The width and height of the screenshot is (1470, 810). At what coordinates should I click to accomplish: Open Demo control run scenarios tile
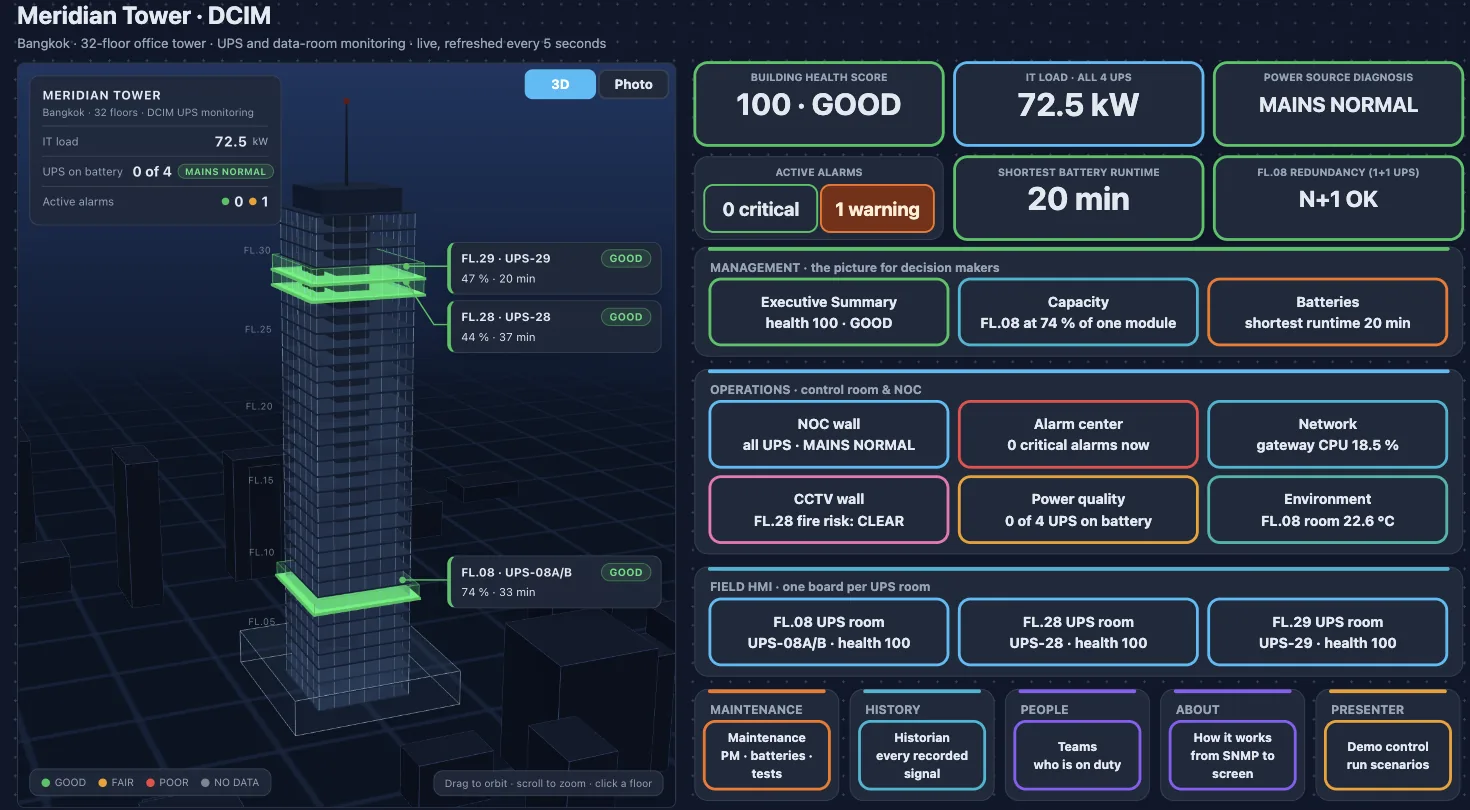click(1387, 756)
